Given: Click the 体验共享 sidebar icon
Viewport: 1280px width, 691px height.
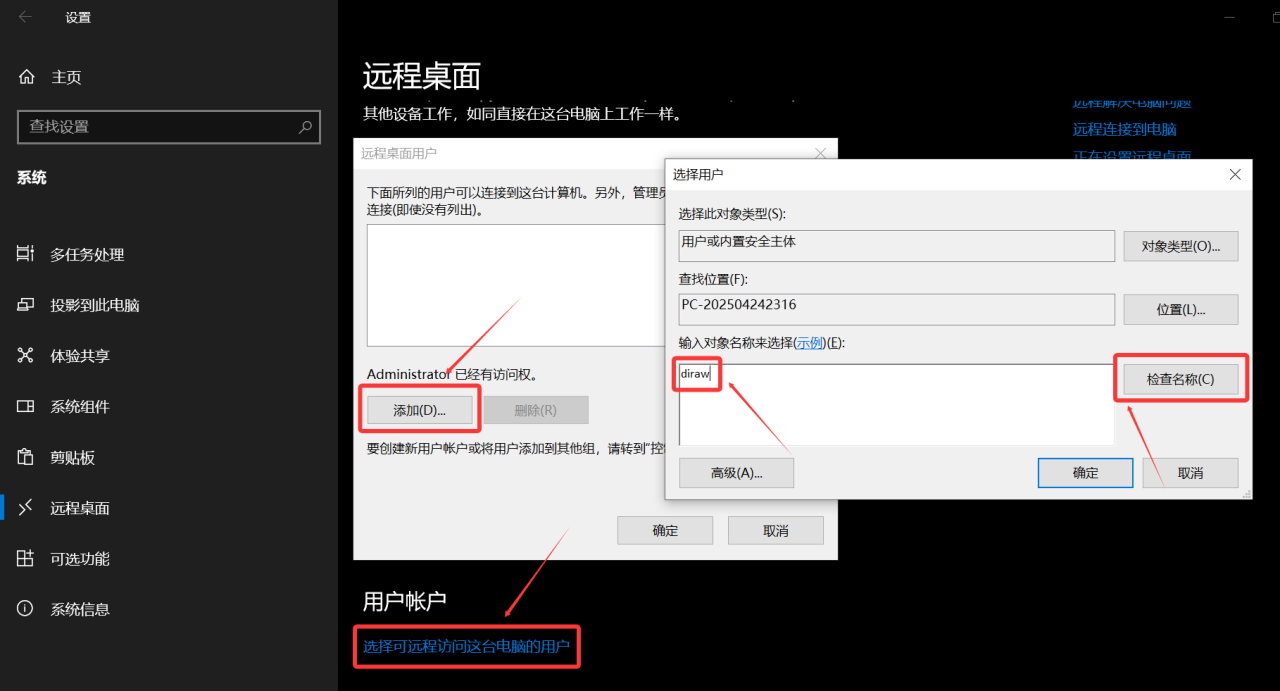Looking at the screenshot, I should point(26,356).
